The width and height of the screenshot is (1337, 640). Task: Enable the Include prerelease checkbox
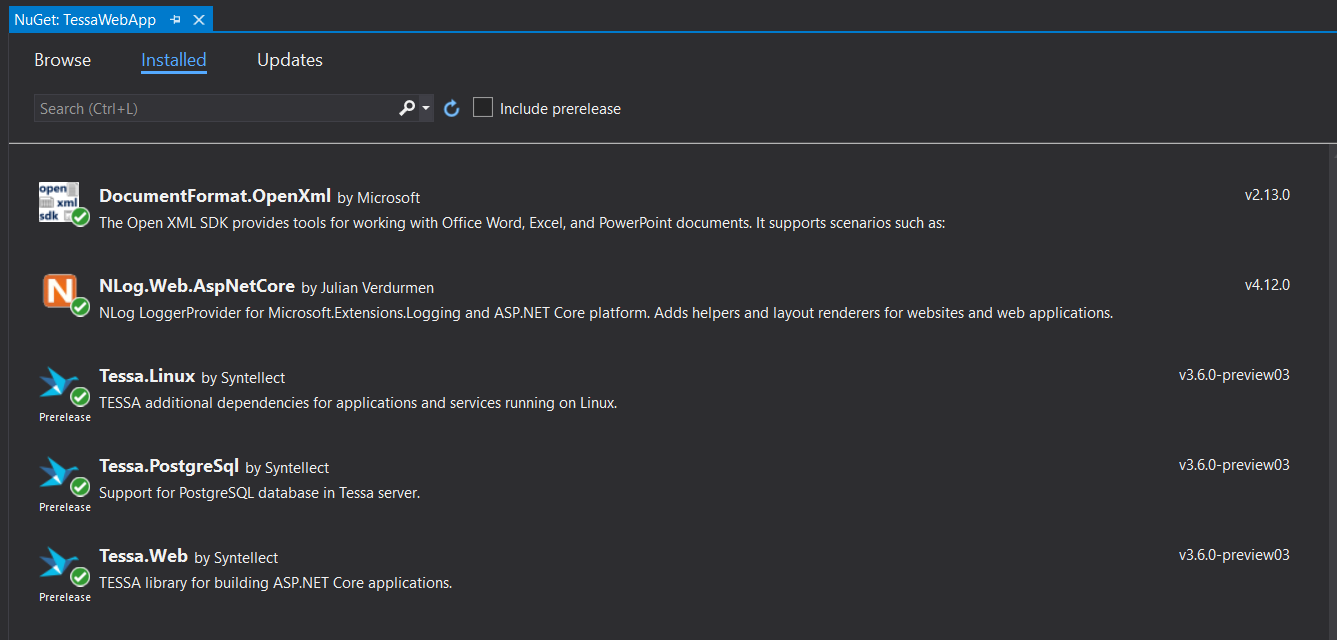[x=483, y=108]
